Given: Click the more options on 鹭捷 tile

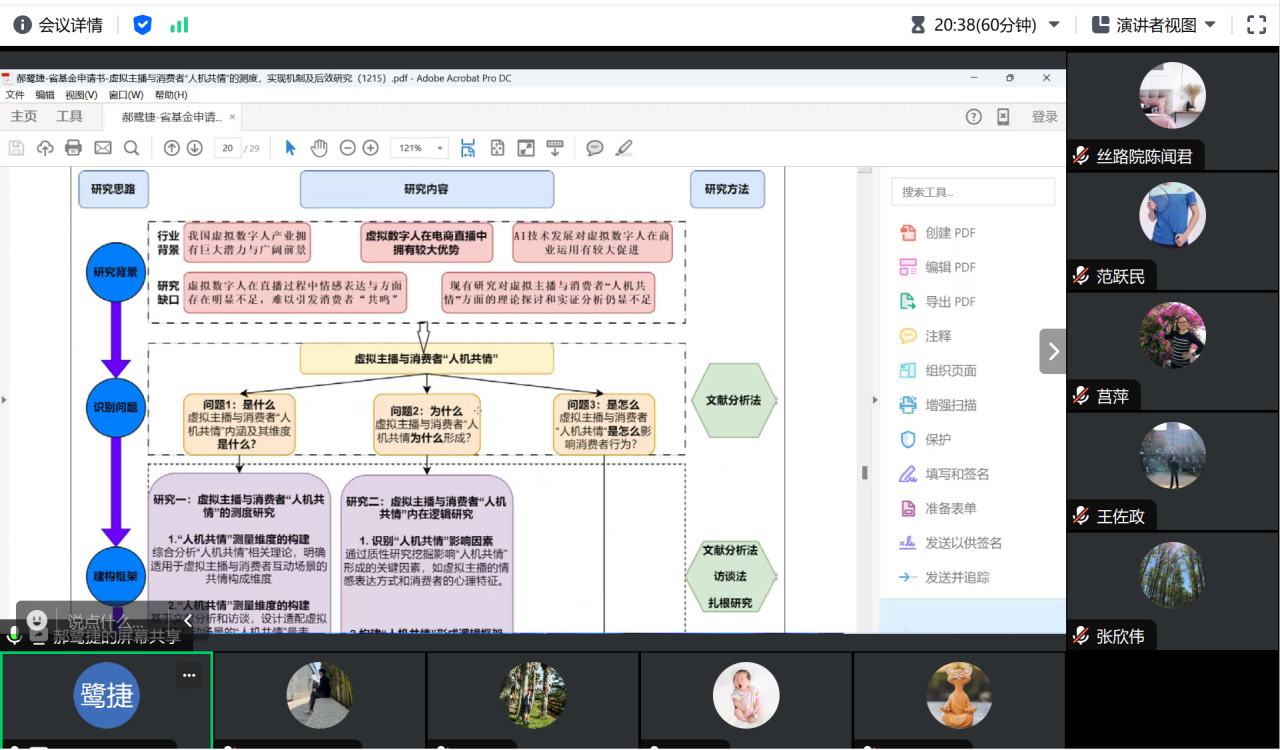Looking at the screenshot, I should click(x=189, y=676).
